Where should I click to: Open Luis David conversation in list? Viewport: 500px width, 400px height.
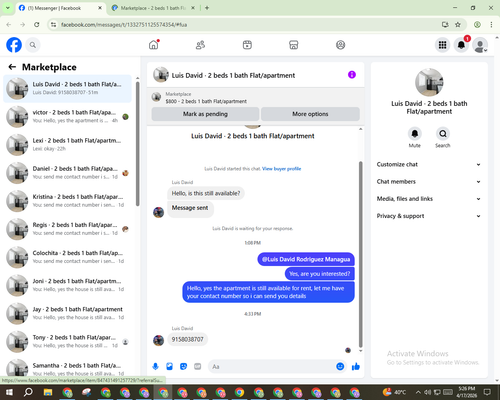click(68, 88)
